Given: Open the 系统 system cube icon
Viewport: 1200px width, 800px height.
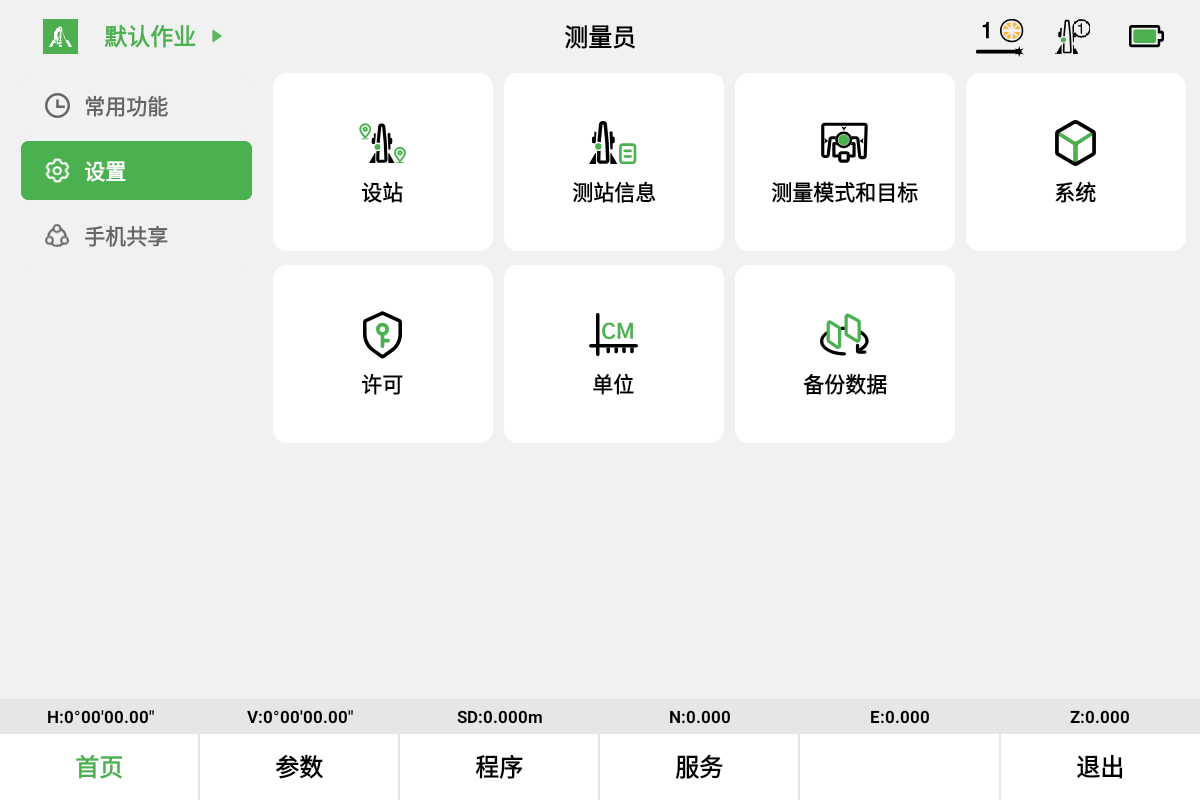Looking at the screenshot, I should (1075, 143).
